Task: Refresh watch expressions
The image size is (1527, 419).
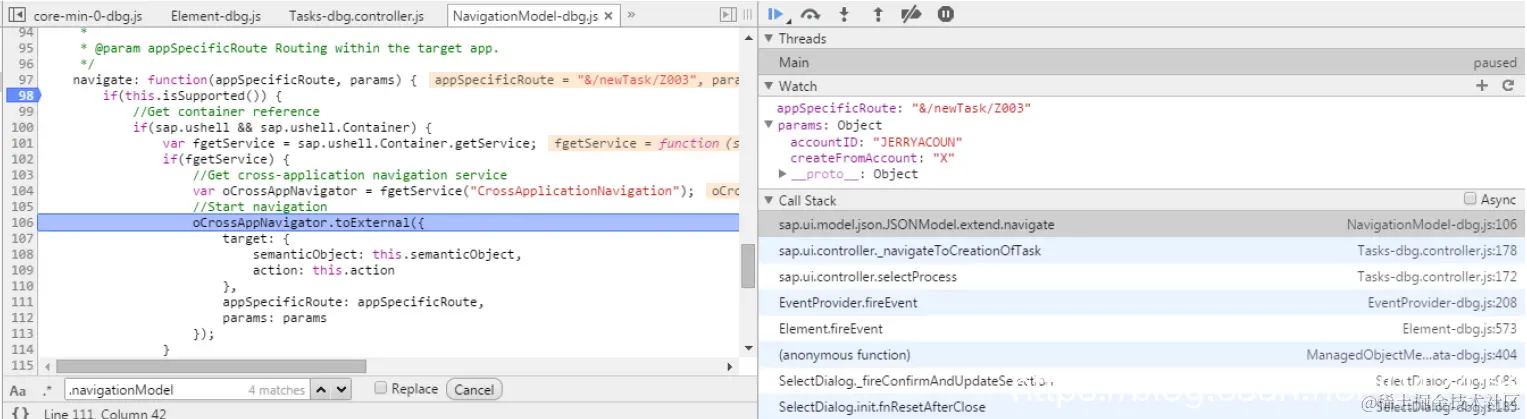Action: [x=1508, y=86]
